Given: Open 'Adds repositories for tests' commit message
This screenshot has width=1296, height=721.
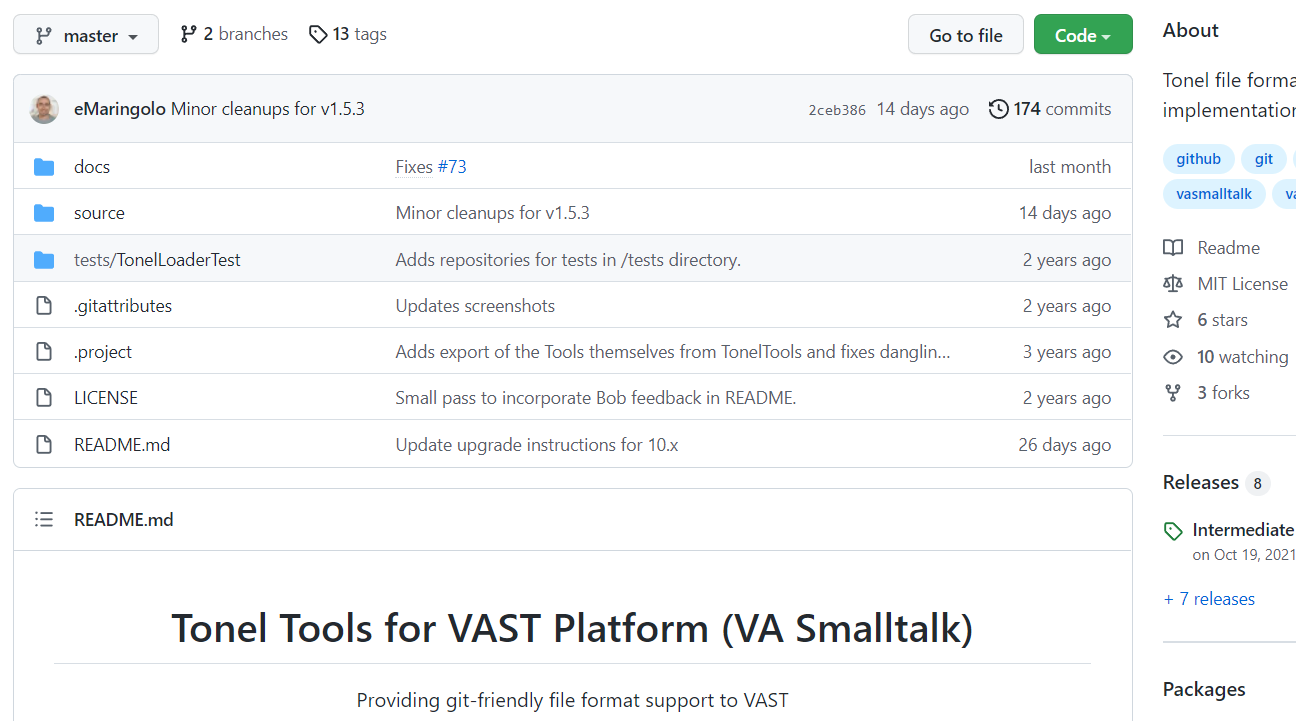Looking at the screenshot, I should click(x=568, y=260).
